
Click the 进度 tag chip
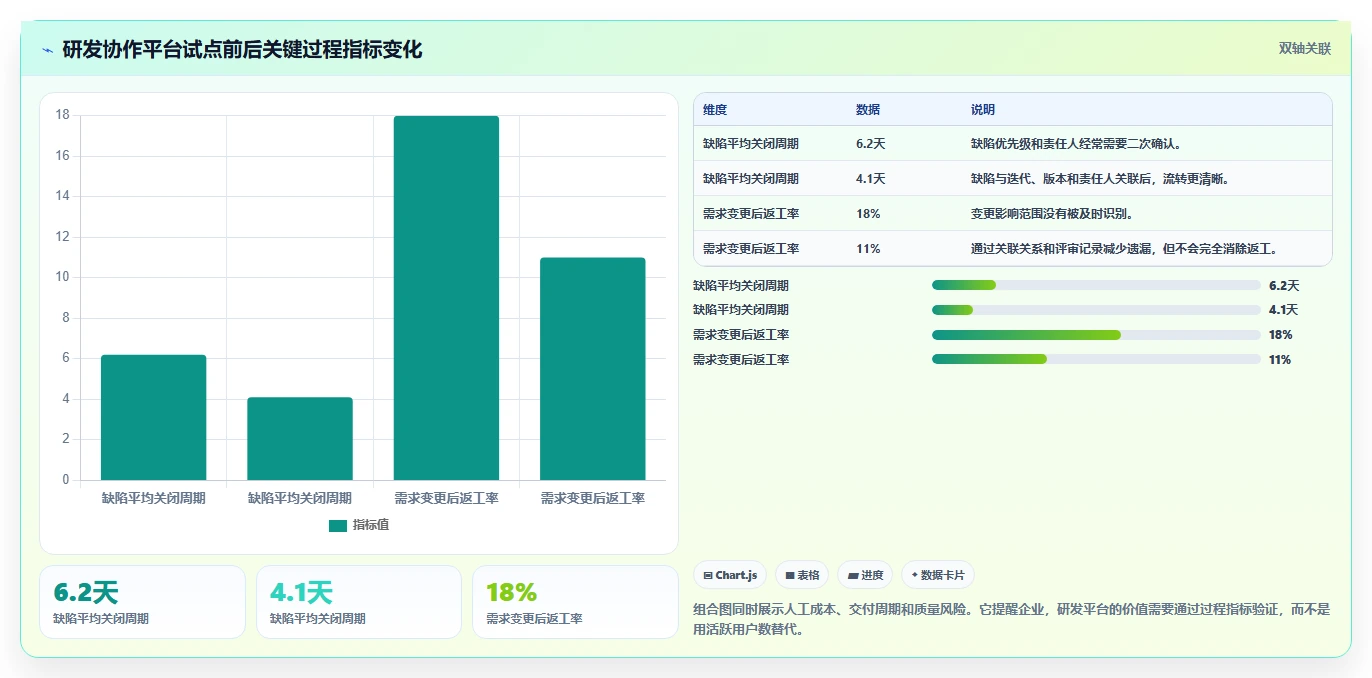(x=865, y=575)
